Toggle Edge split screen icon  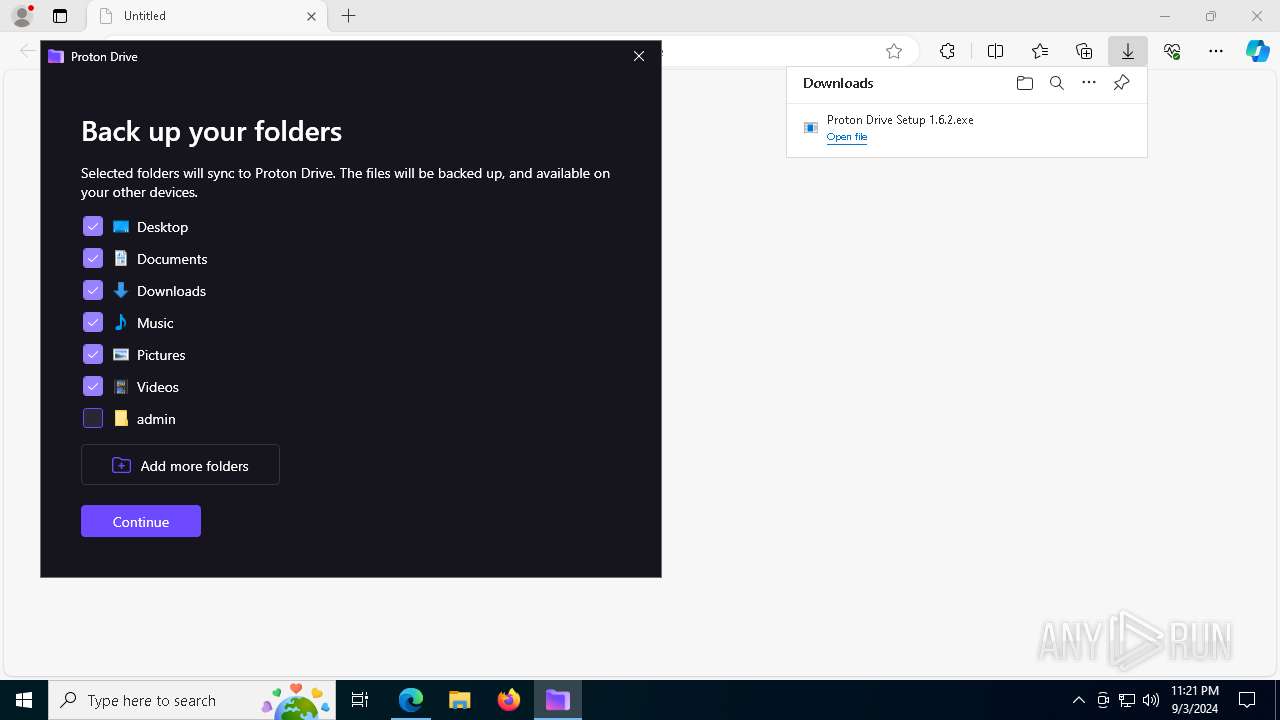996,51
